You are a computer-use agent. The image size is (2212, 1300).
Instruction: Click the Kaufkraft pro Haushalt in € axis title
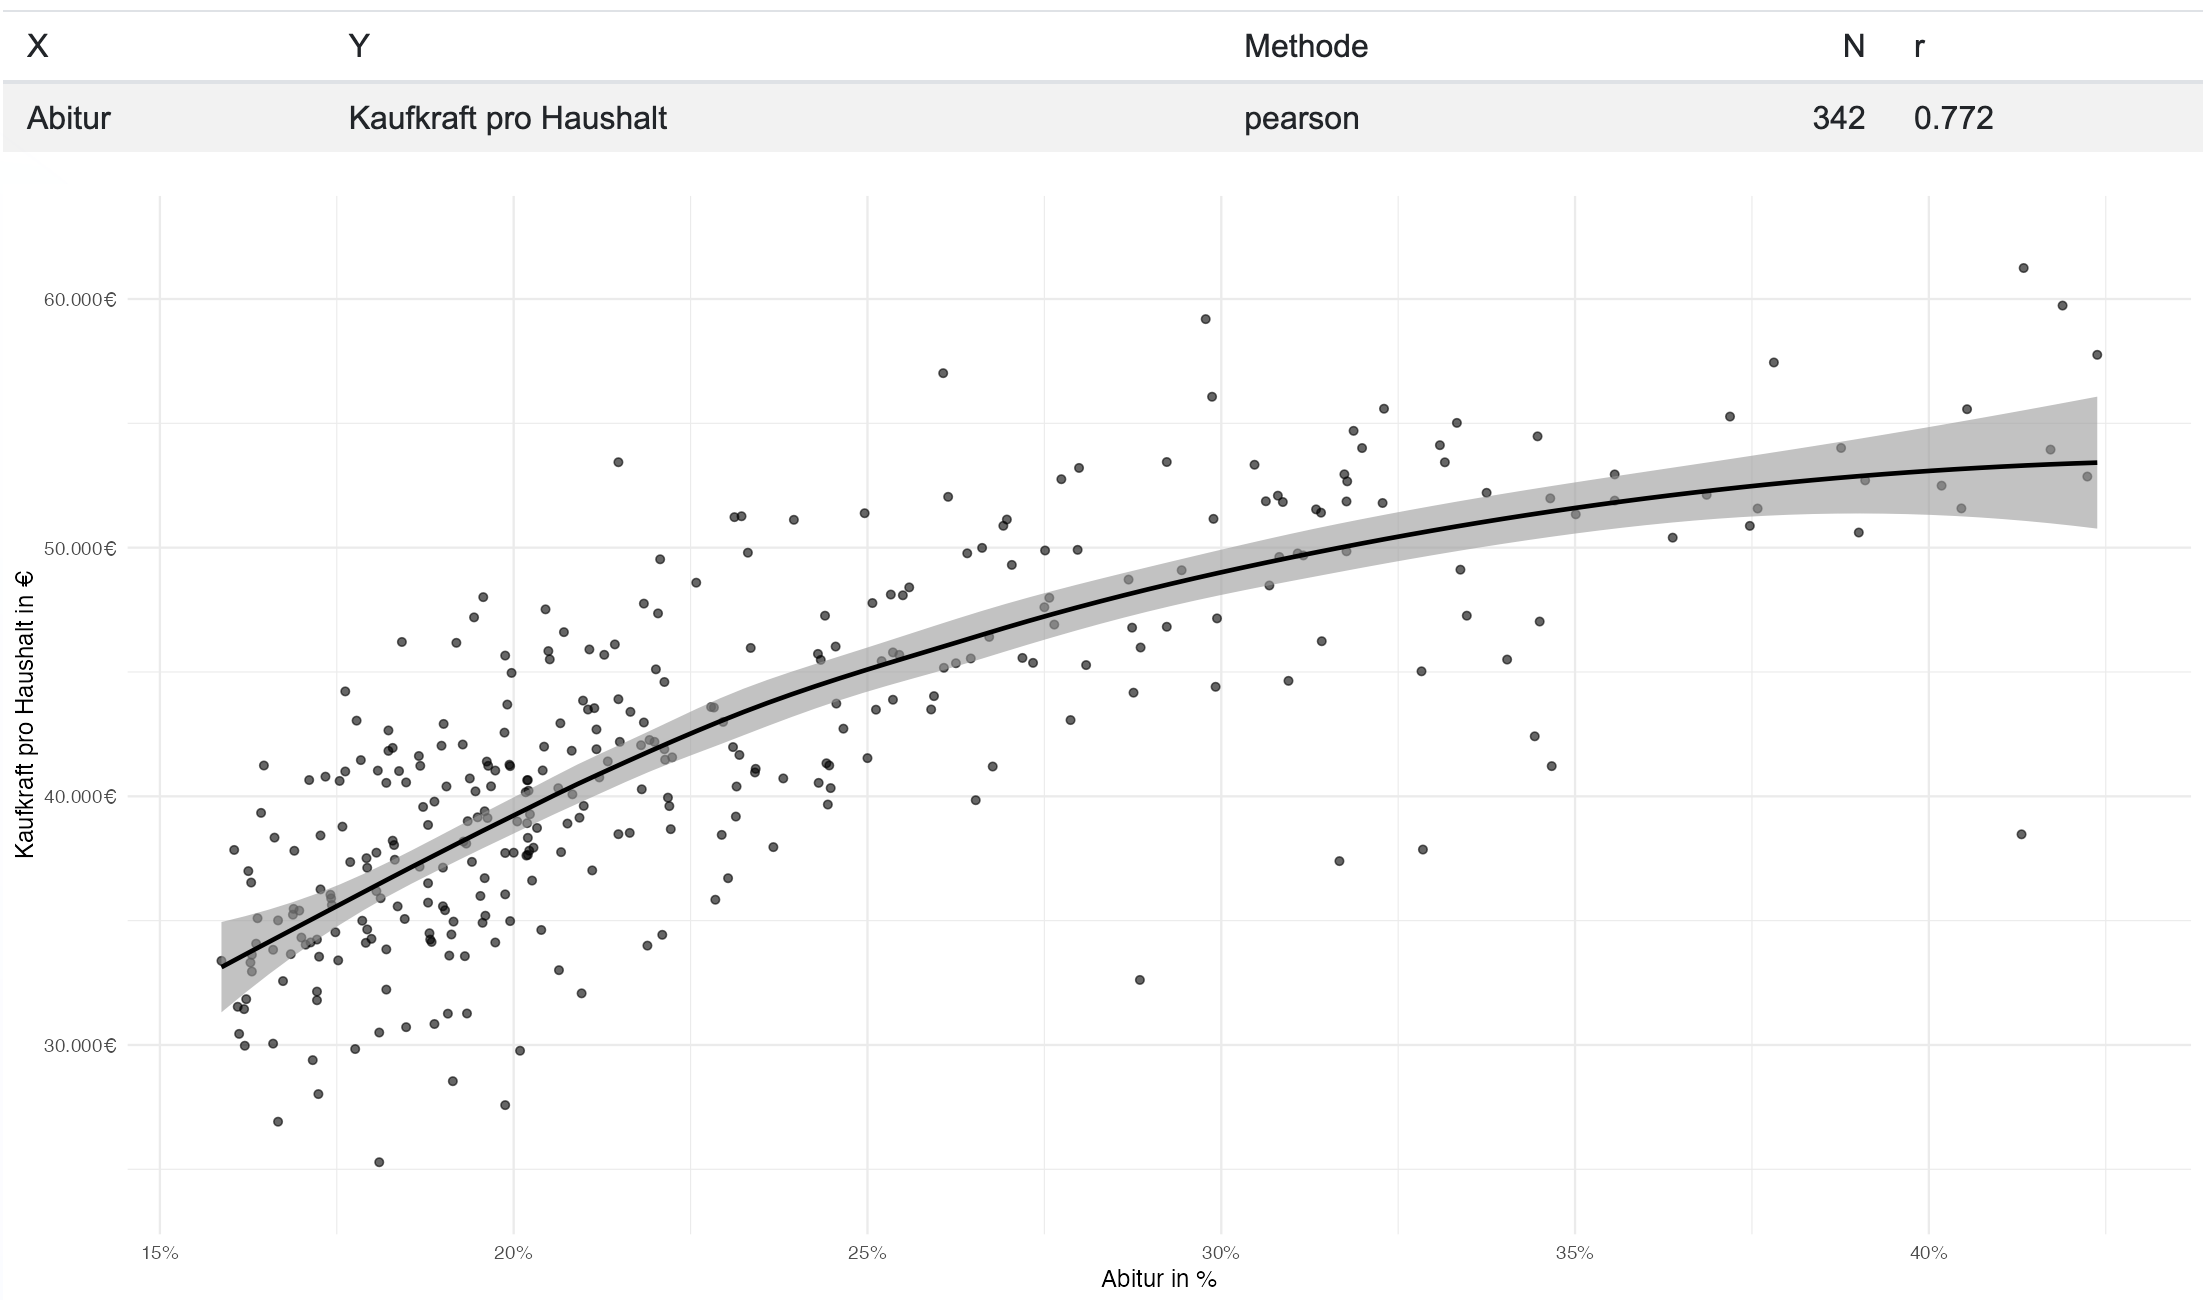point(25,714)
